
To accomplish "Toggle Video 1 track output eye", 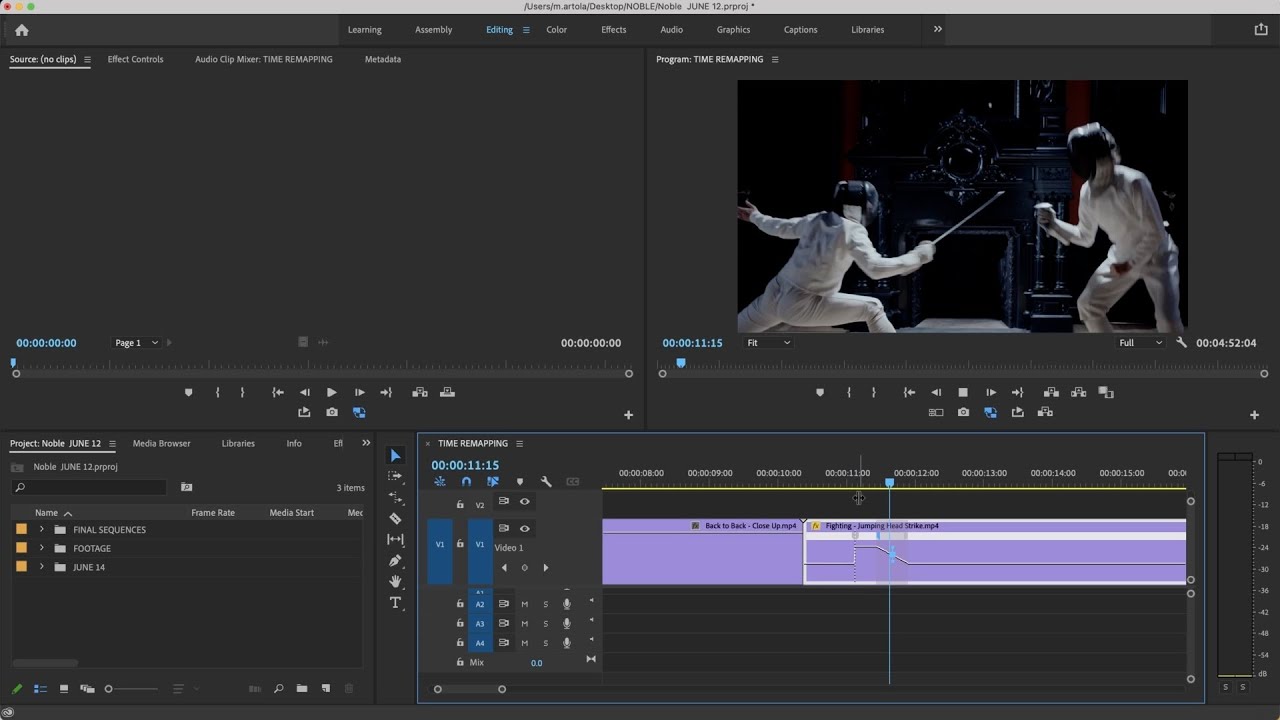I will click(x=524, y=529).
